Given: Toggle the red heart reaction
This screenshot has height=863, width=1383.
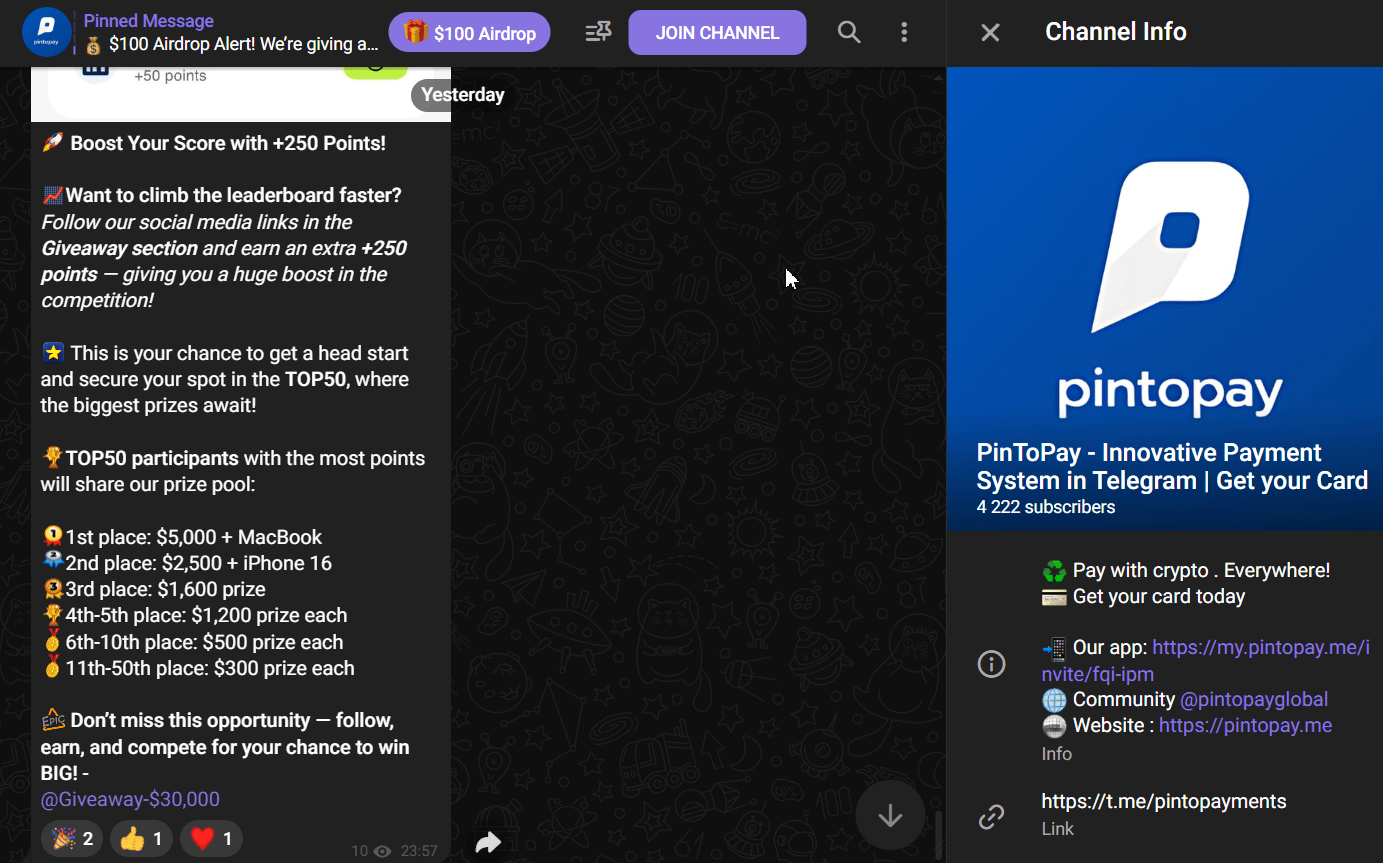Looking at the screenshot, I should coord(211,839).
